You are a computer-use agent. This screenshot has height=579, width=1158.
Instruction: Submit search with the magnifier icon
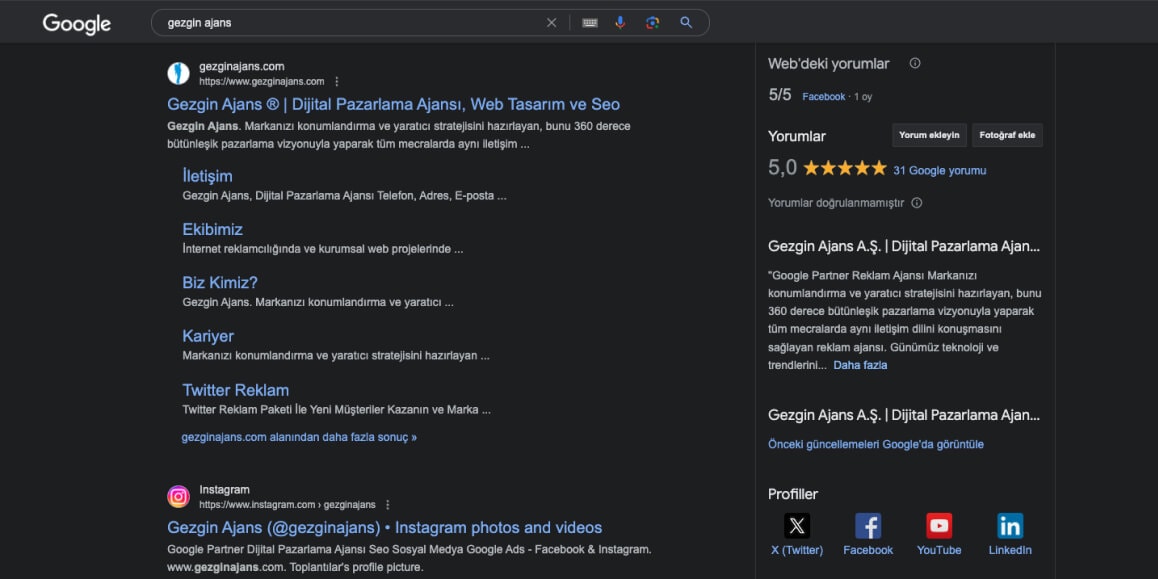coord(686,23)
